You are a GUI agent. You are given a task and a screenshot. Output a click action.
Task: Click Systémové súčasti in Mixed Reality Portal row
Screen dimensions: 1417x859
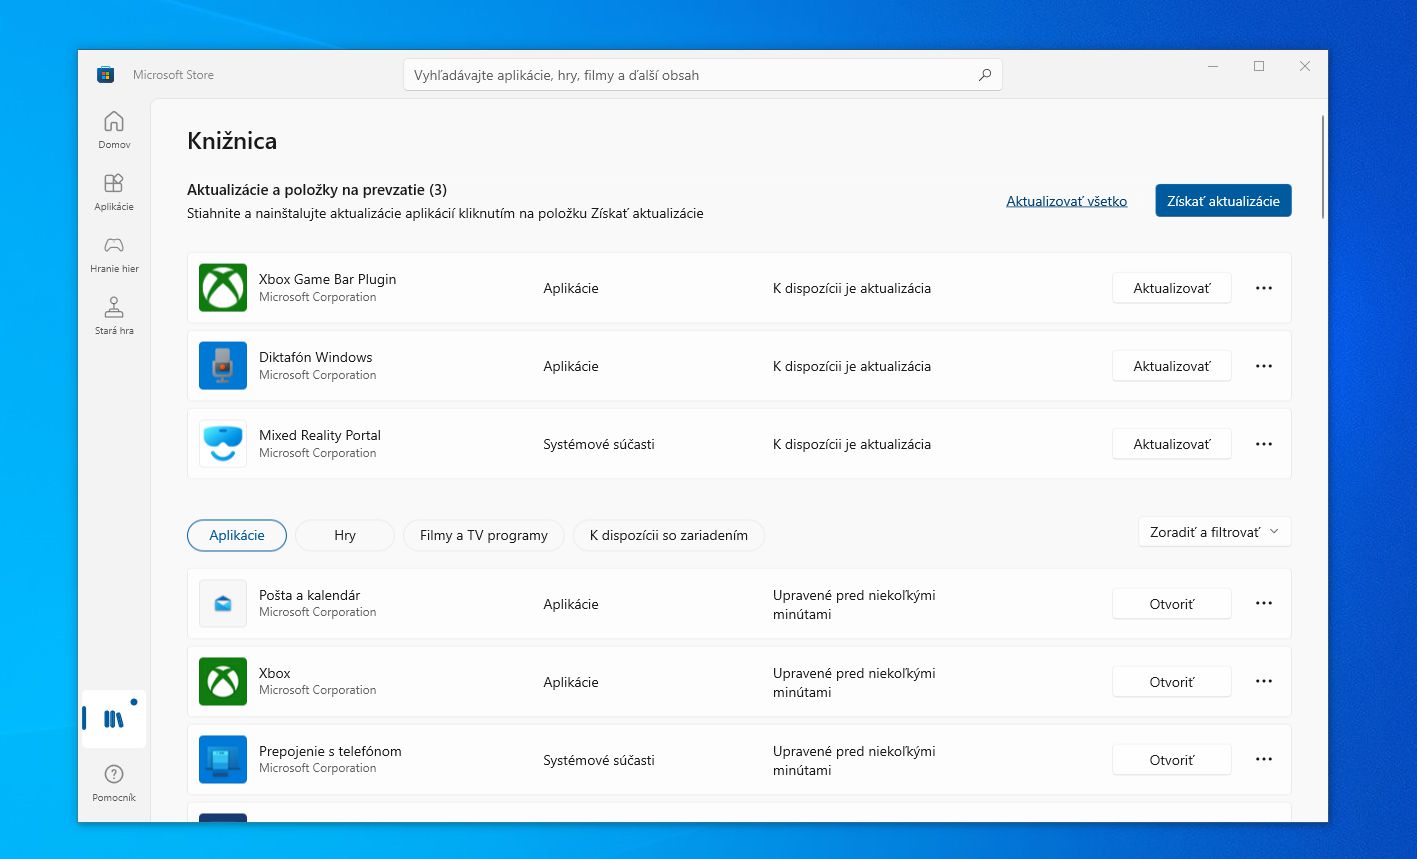tap(599, 444)
